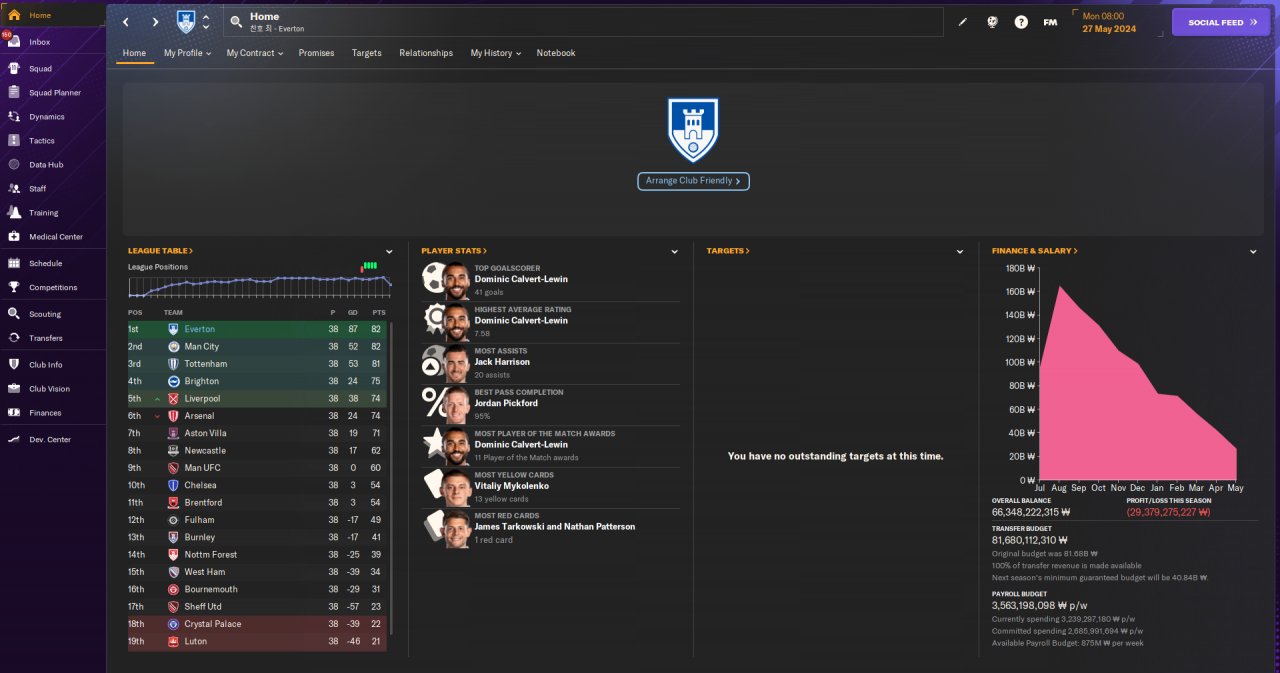Open the Tactics sidebar icon

pos(14,141)
